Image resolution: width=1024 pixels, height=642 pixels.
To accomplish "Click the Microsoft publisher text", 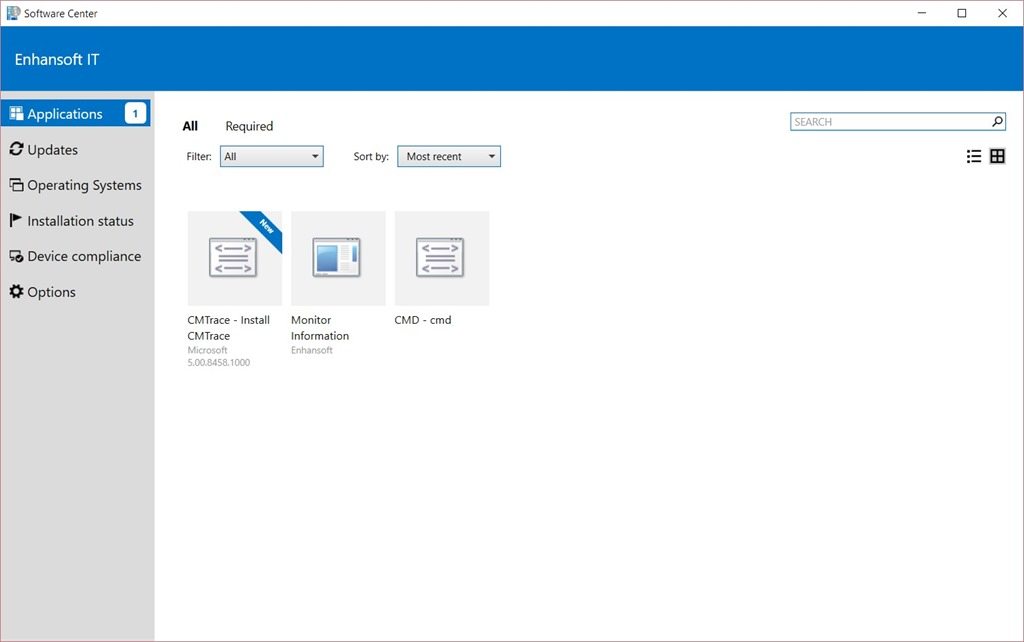I will click(x=207, y=350).
